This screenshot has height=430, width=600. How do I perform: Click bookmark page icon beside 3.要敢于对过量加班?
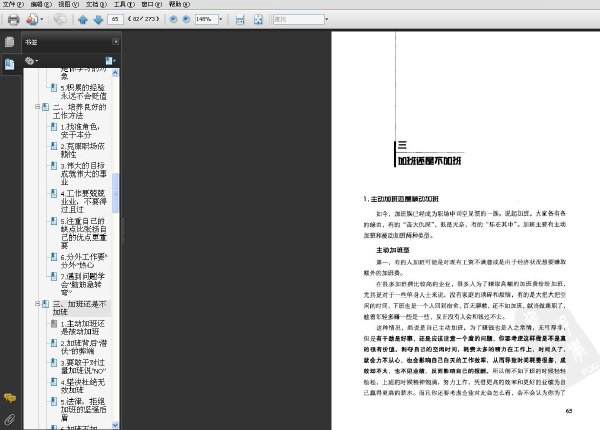pos(54,362)
